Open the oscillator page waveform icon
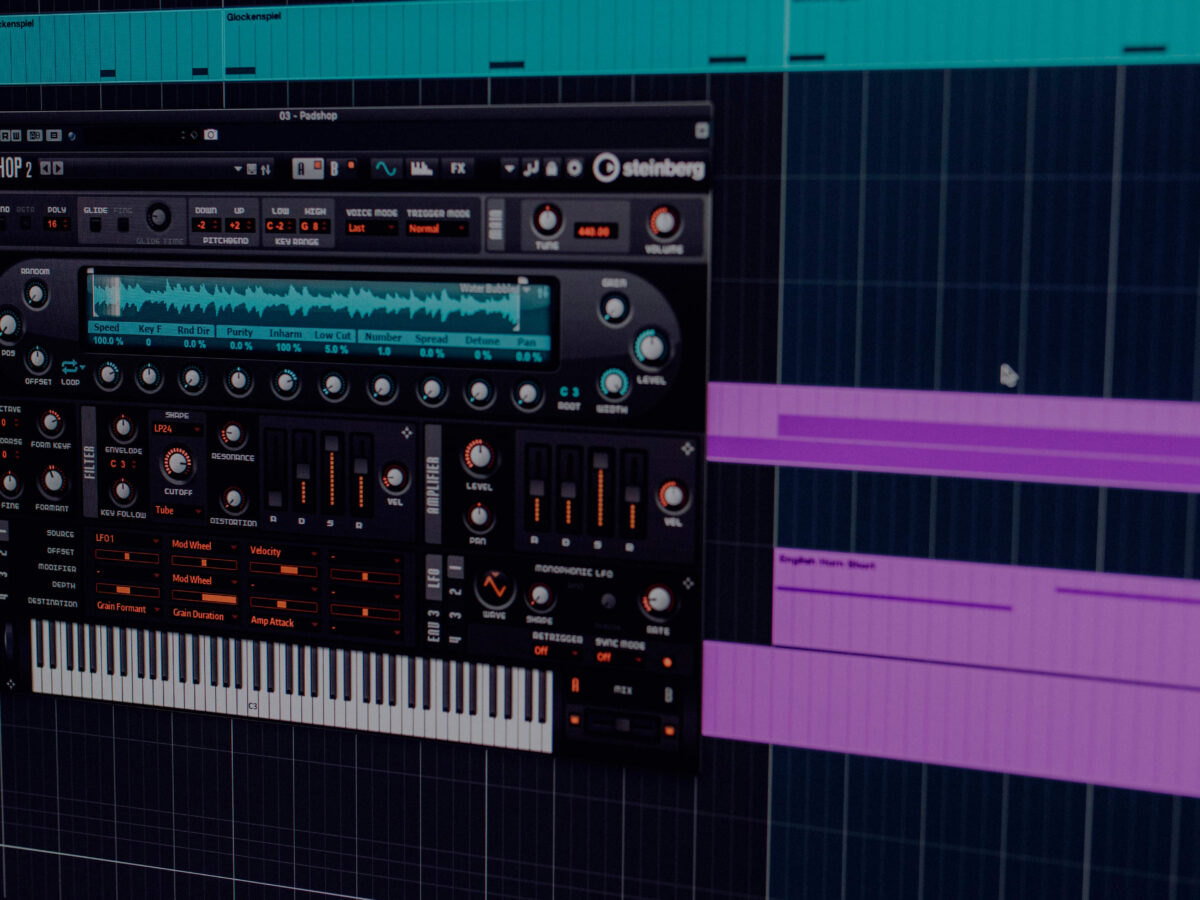Image resolution: width=1200 pixels, height=900 pixels. pos(385,168)
